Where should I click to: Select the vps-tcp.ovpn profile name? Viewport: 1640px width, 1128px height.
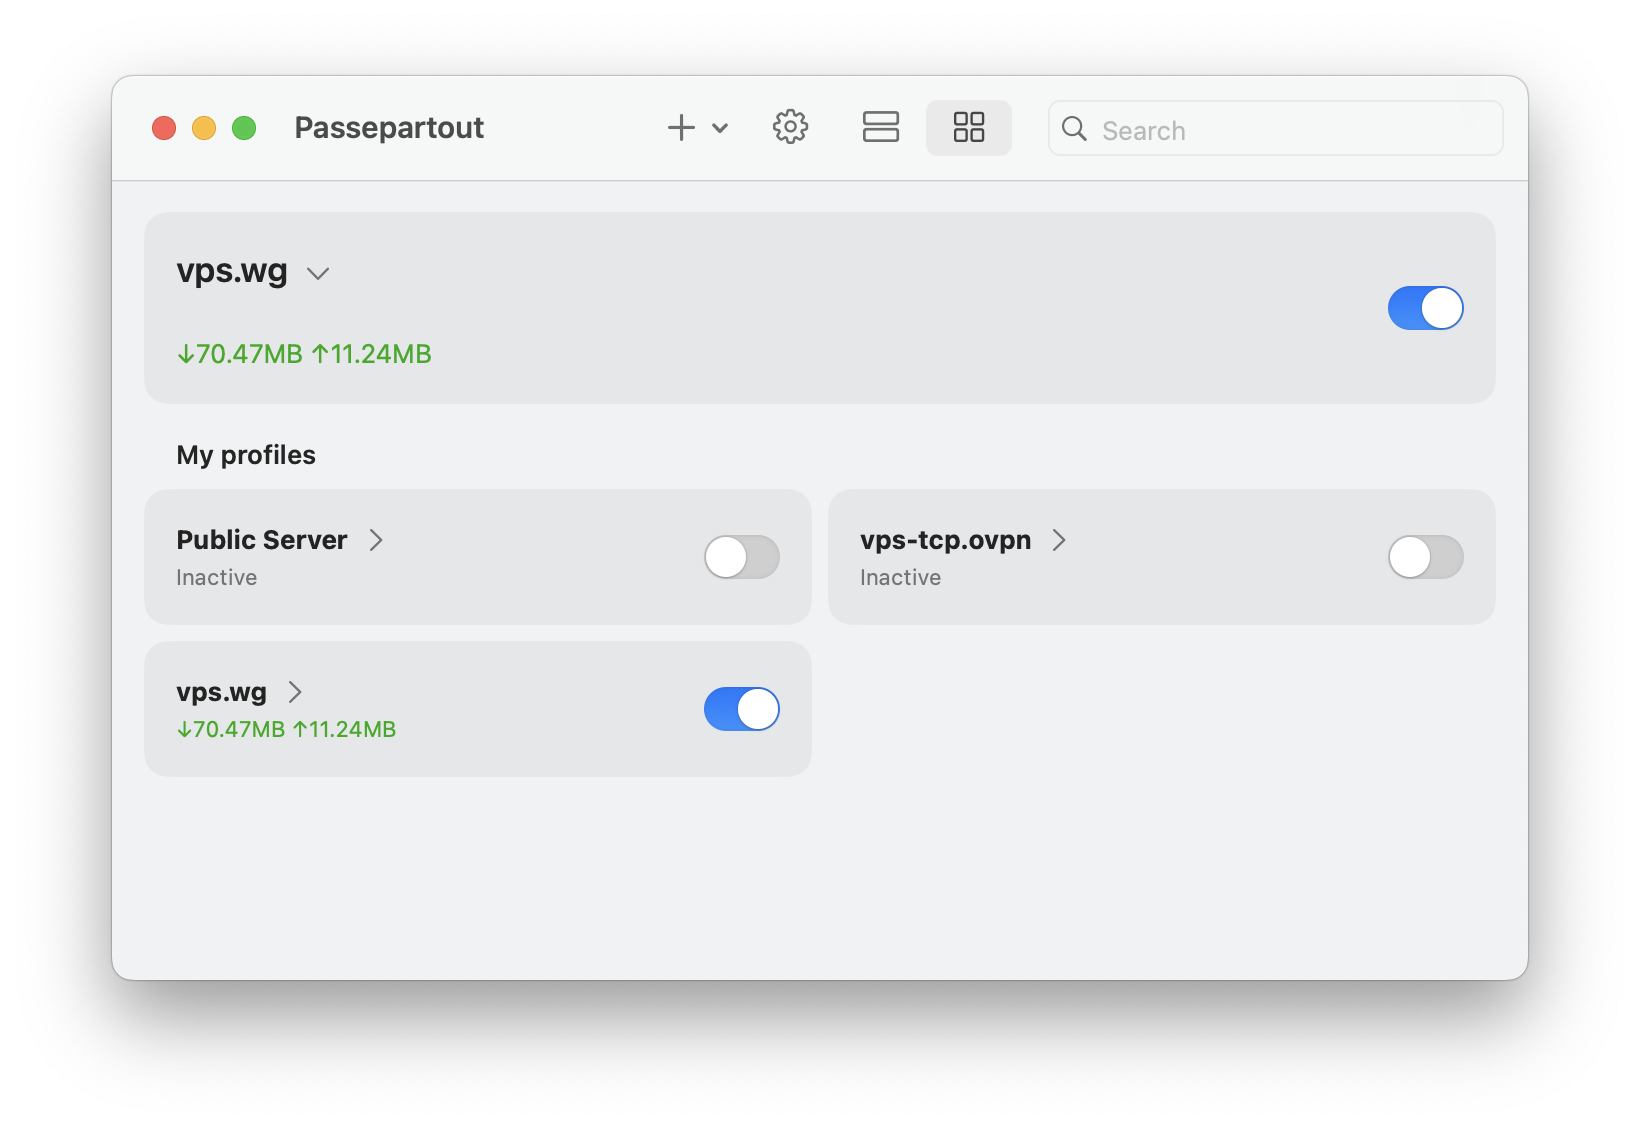click(945, 540)
